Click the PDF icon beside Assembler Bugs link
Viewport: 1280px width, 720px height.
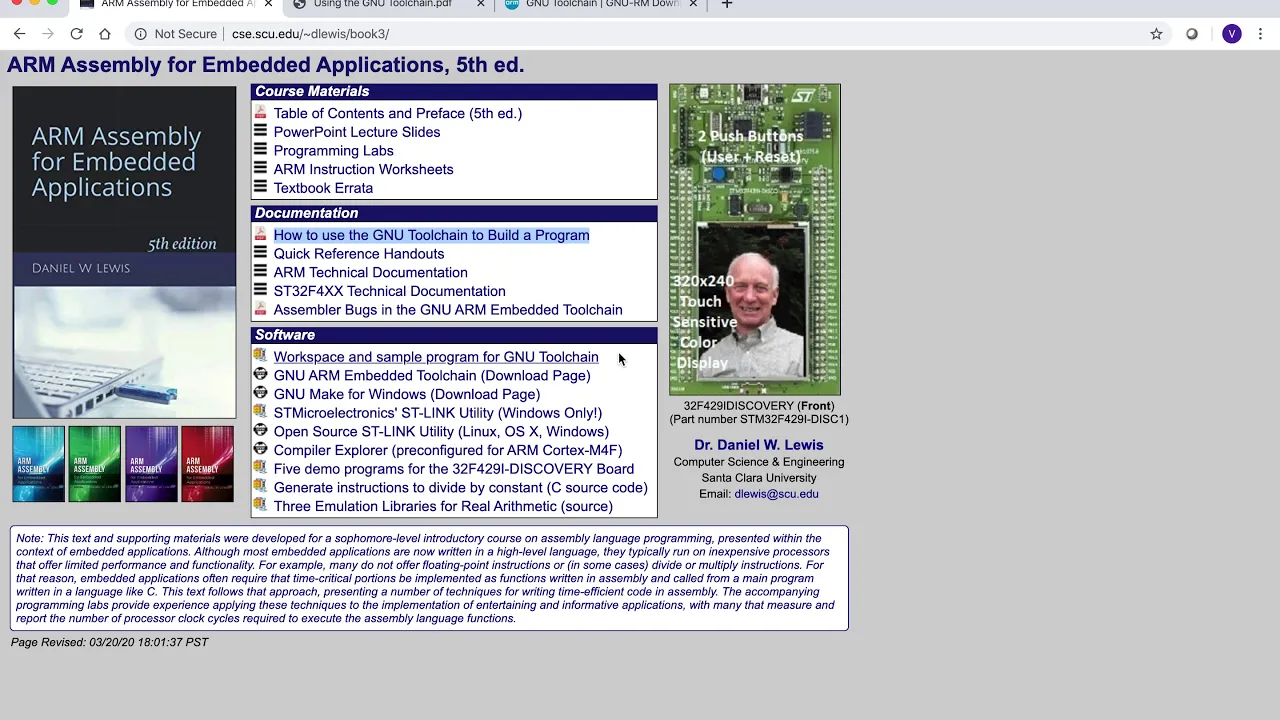tap(260, 309)
